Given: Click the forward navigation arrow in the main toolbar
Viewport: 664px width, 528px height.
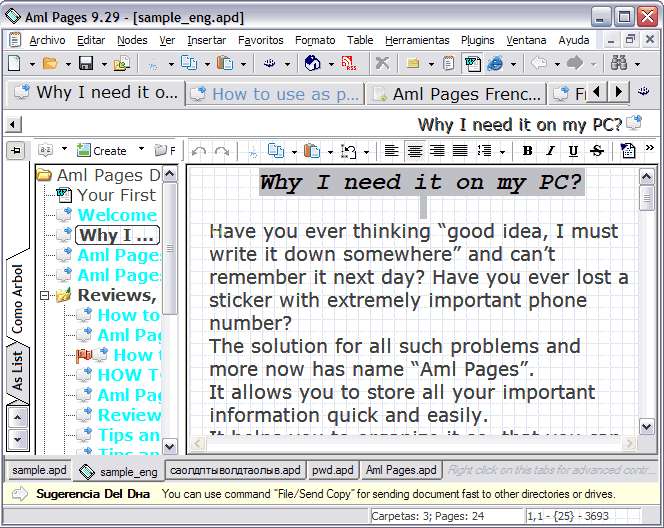Looking at the screenshot, I should point(575,64).
